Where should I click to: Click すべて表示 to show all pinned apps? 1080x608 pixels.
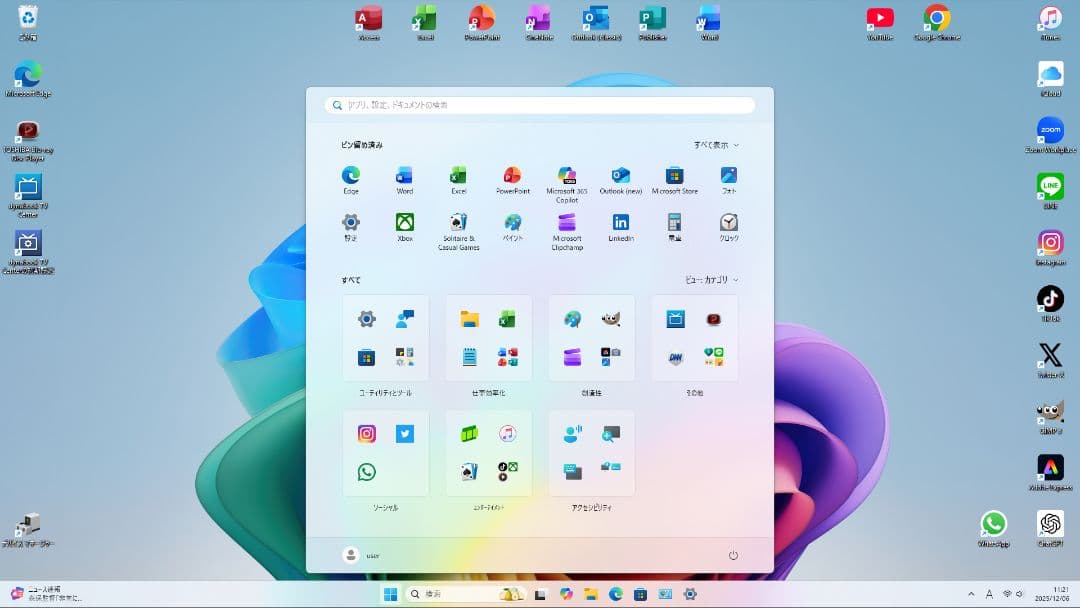coord(714,144)
